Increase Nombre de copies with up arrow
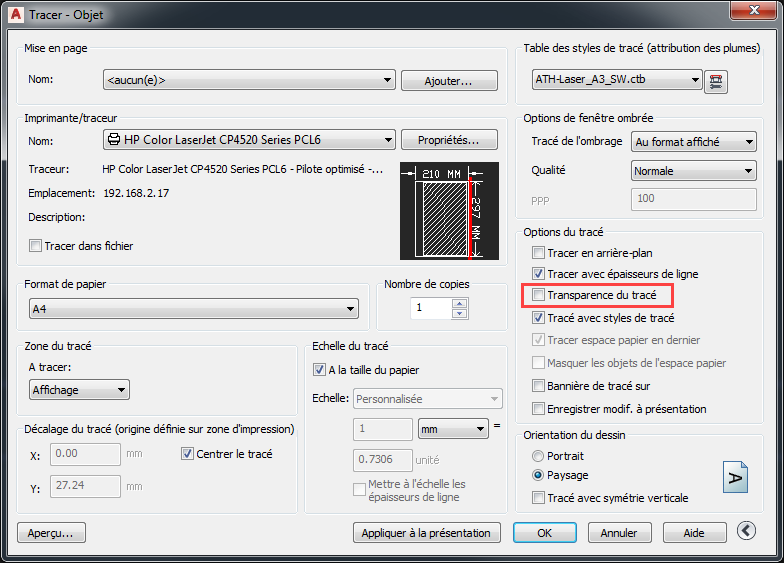The width and height of the screenshot is (784, 563). click(x=459, y=303)
